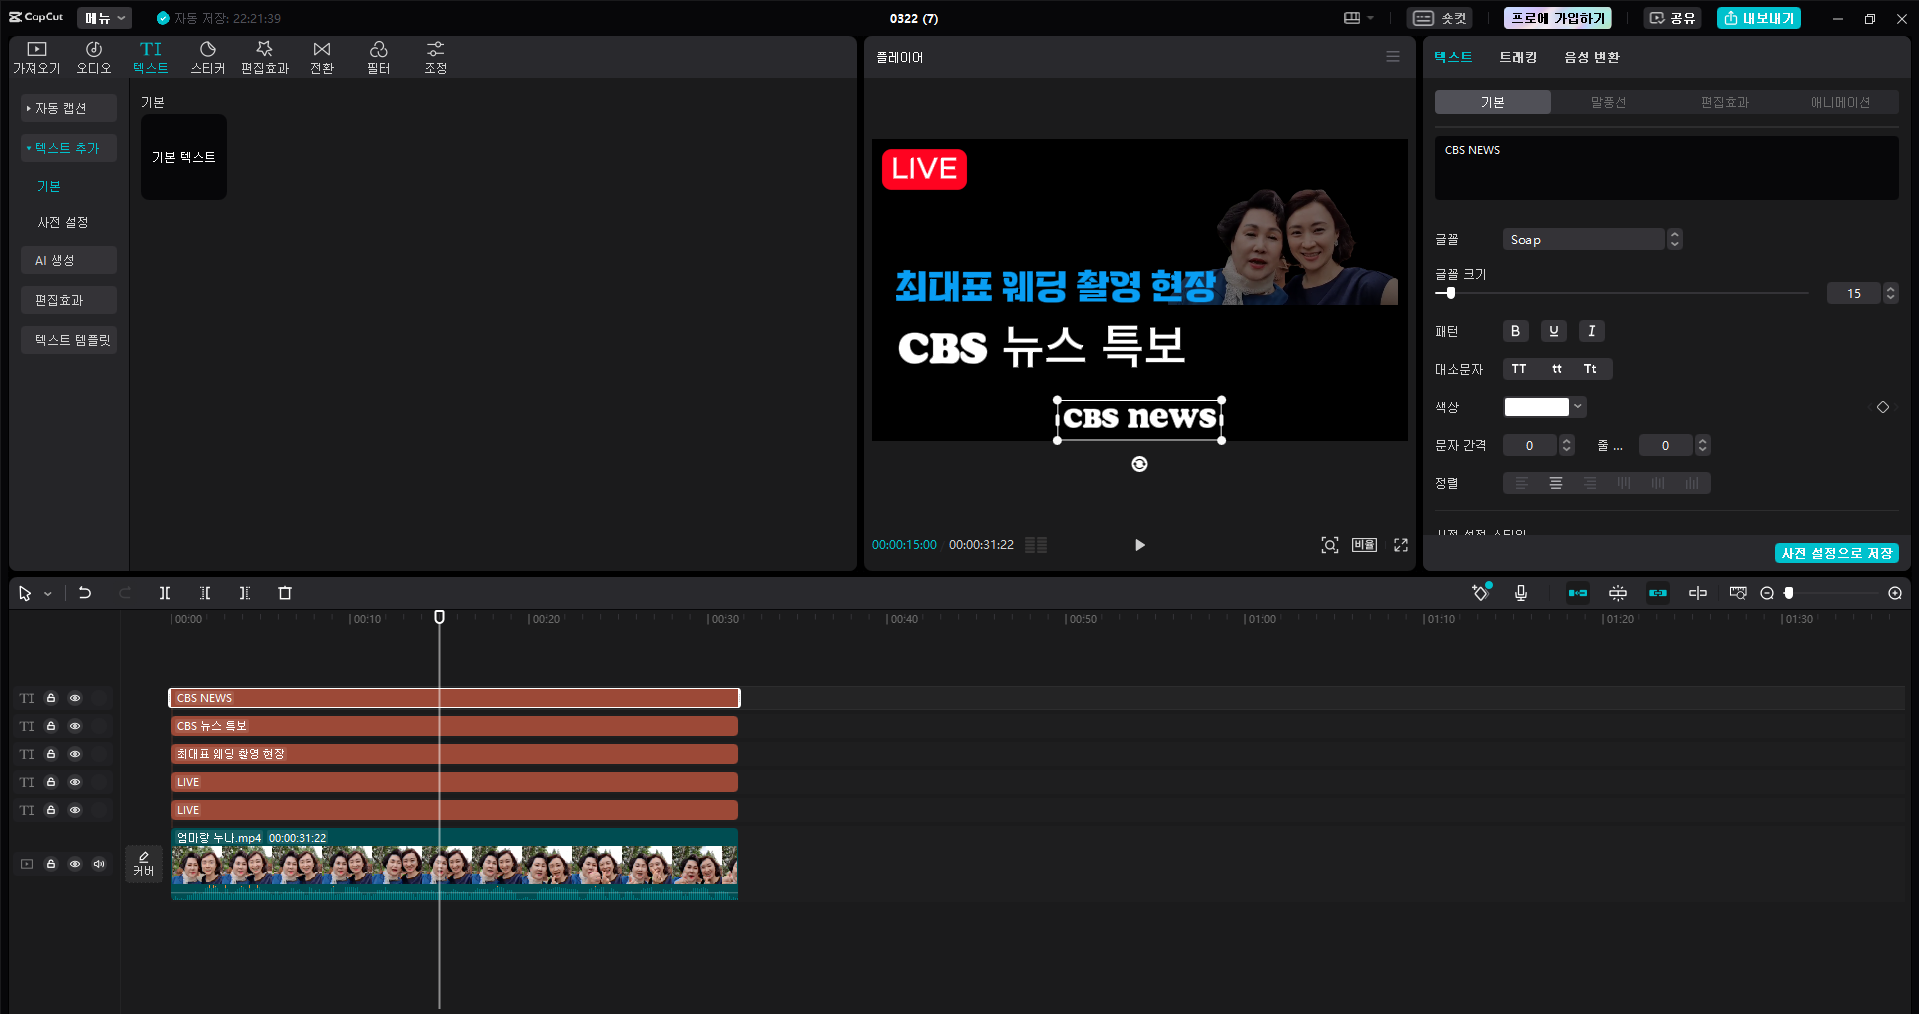This screenshot has height=1014, width=1919.
Task: Open the 조정 adjustment panel
Action: point(436,58)
